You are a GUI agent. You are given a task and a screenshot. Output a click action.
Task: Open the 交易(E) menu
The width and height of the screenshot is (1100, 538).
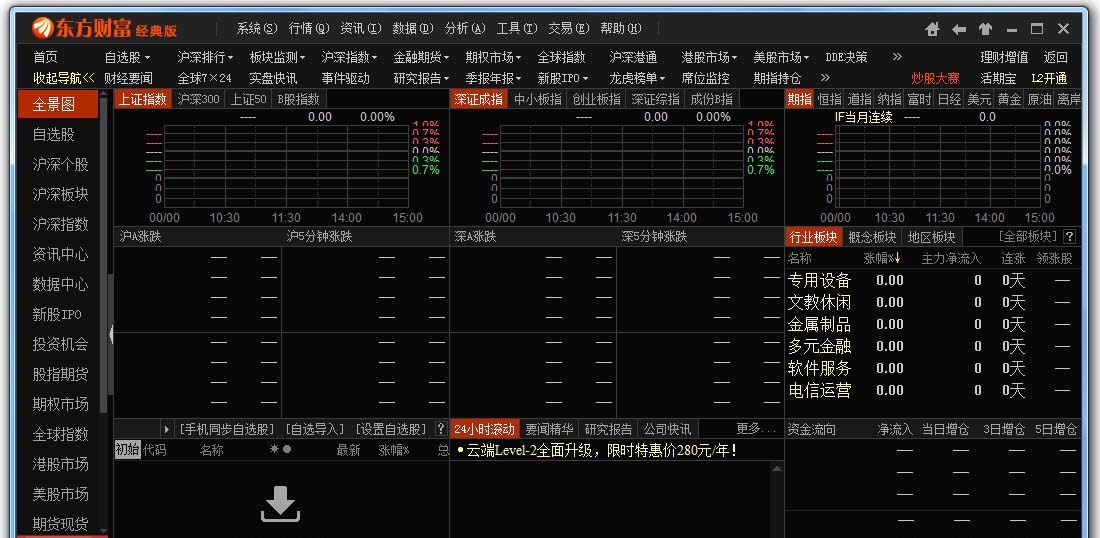point(569,28)
